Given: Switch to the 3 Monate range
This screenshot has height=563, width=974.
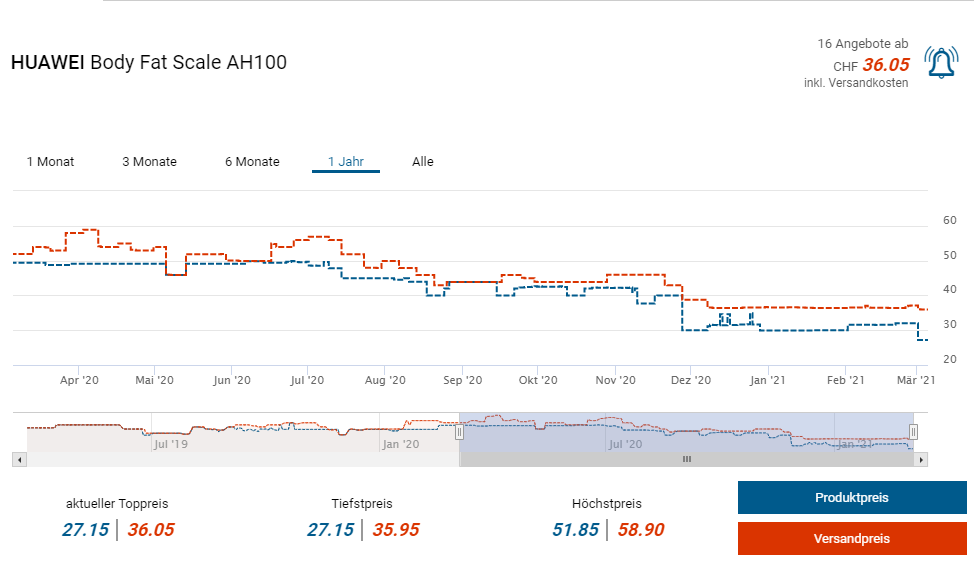Looking at the screenshot, I should (x=149, y=162).
